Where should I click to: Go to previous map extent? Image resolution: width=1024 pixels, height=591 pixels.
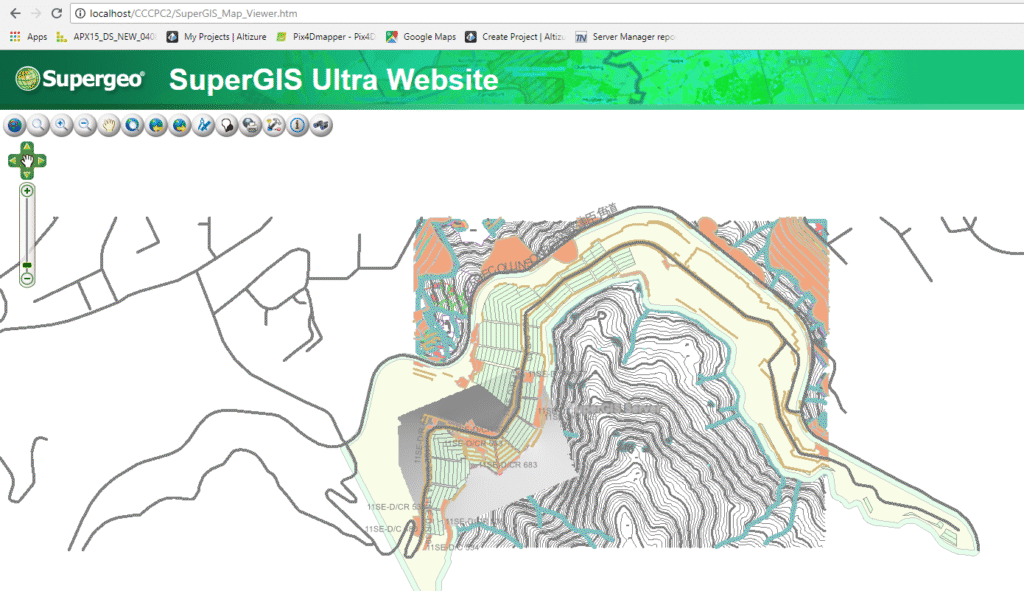point(156,125)
